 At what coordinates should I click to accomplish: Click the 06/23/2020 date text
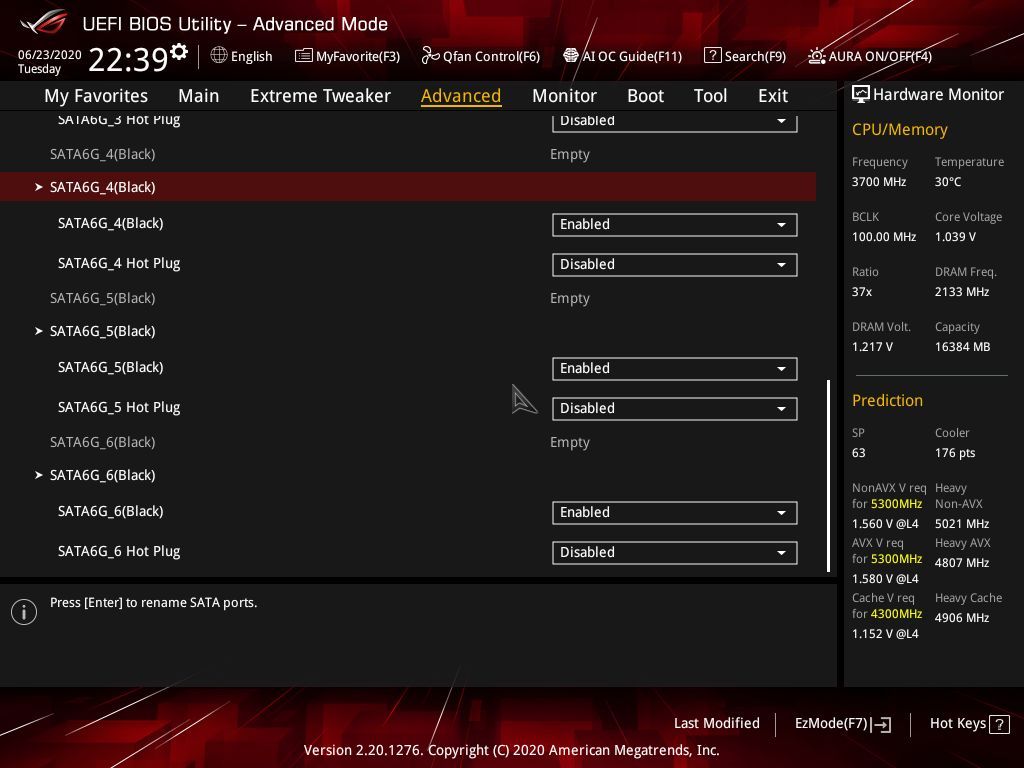click(x=50, y=55)
